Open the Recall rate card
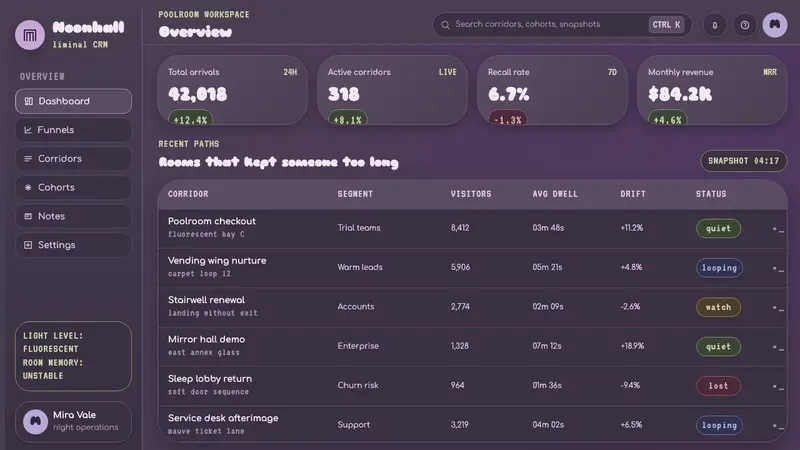 (553, 90)
